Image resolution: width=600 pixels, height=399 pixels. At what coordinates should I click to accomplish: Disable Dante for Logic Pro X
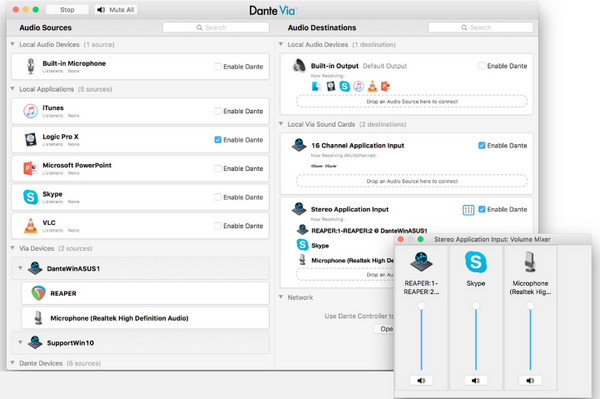click(218, 140)
